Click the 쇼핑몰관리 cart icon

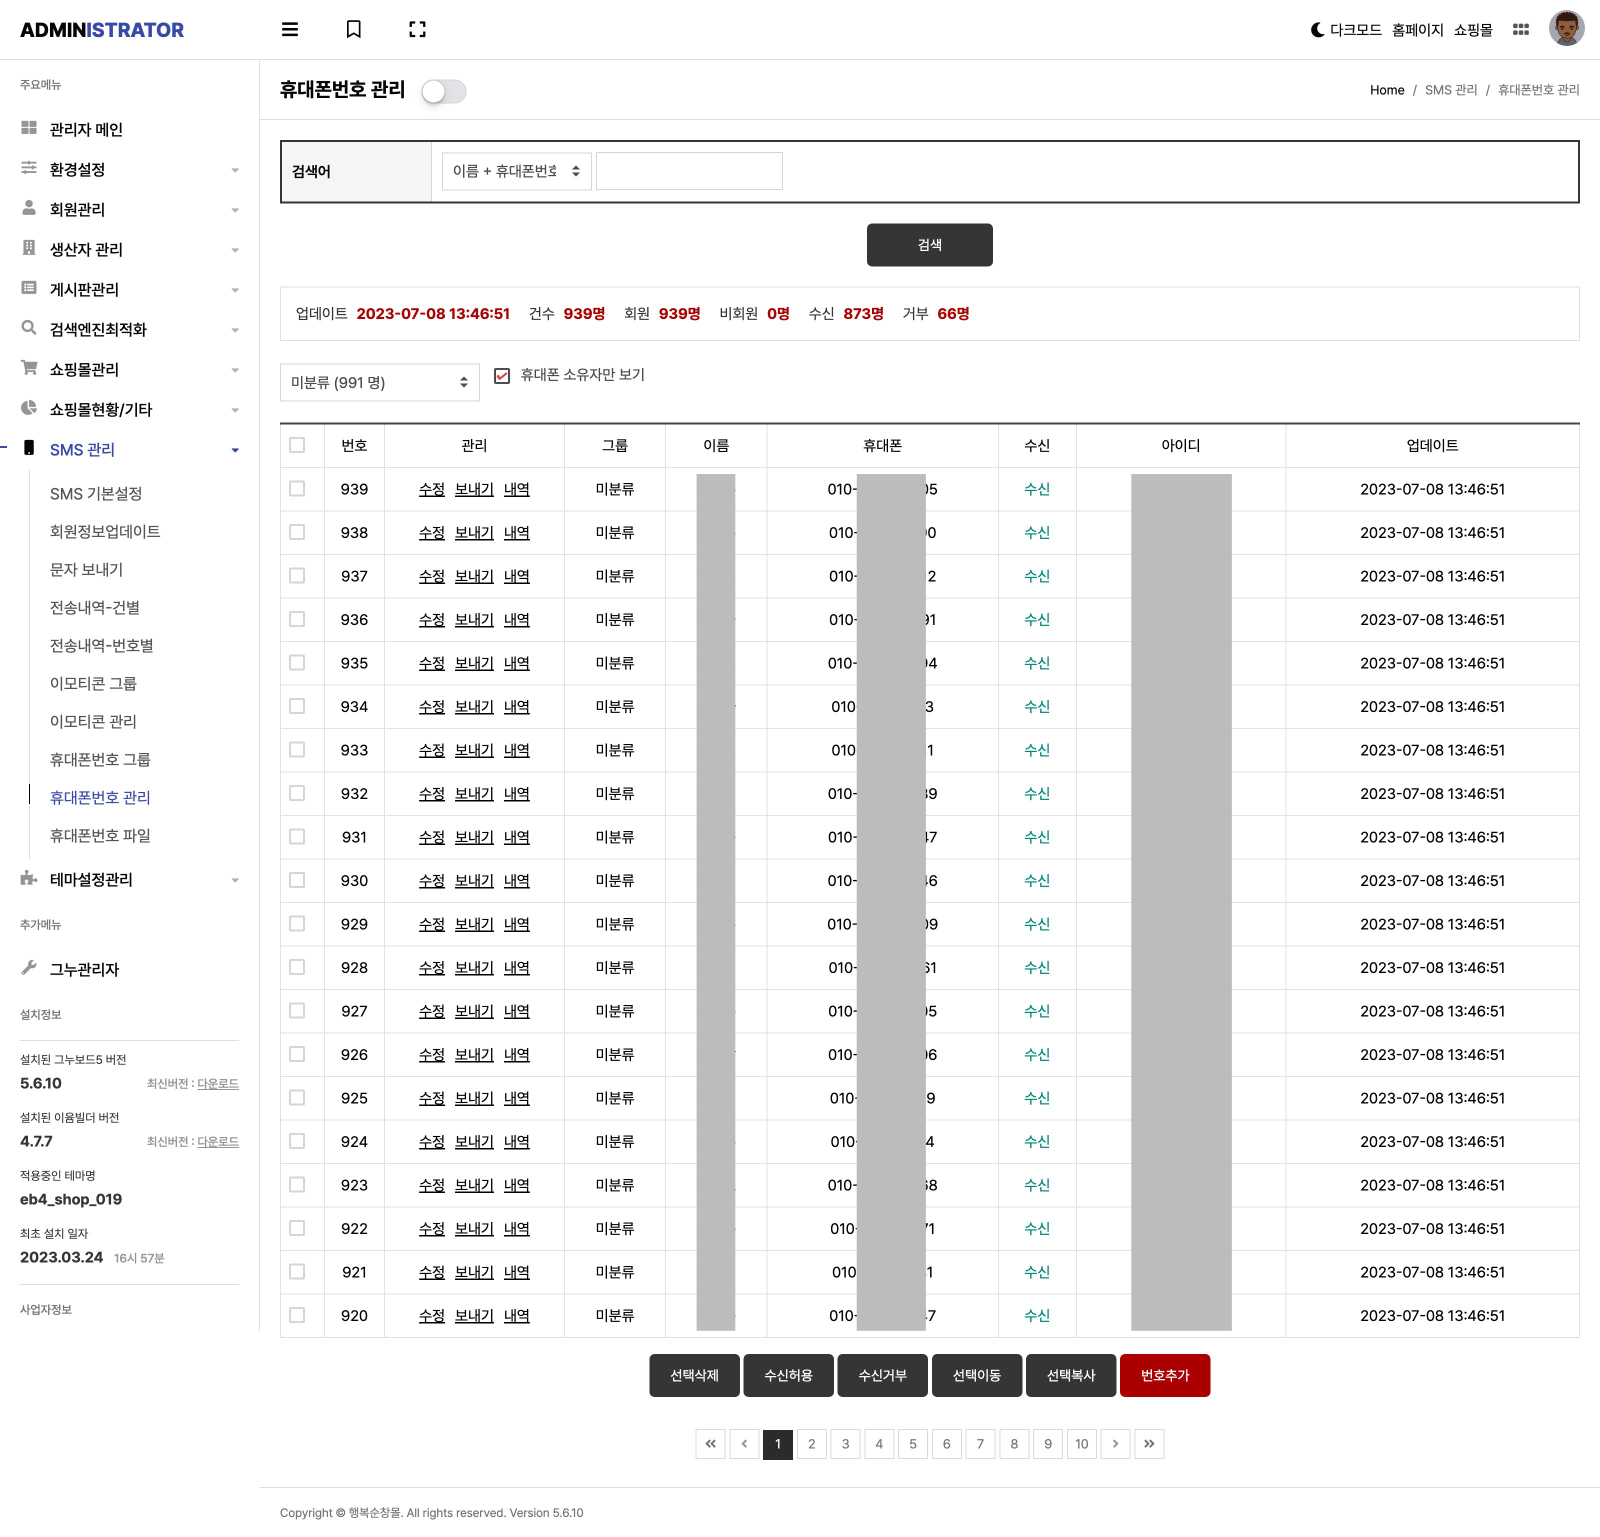(29, 368)
